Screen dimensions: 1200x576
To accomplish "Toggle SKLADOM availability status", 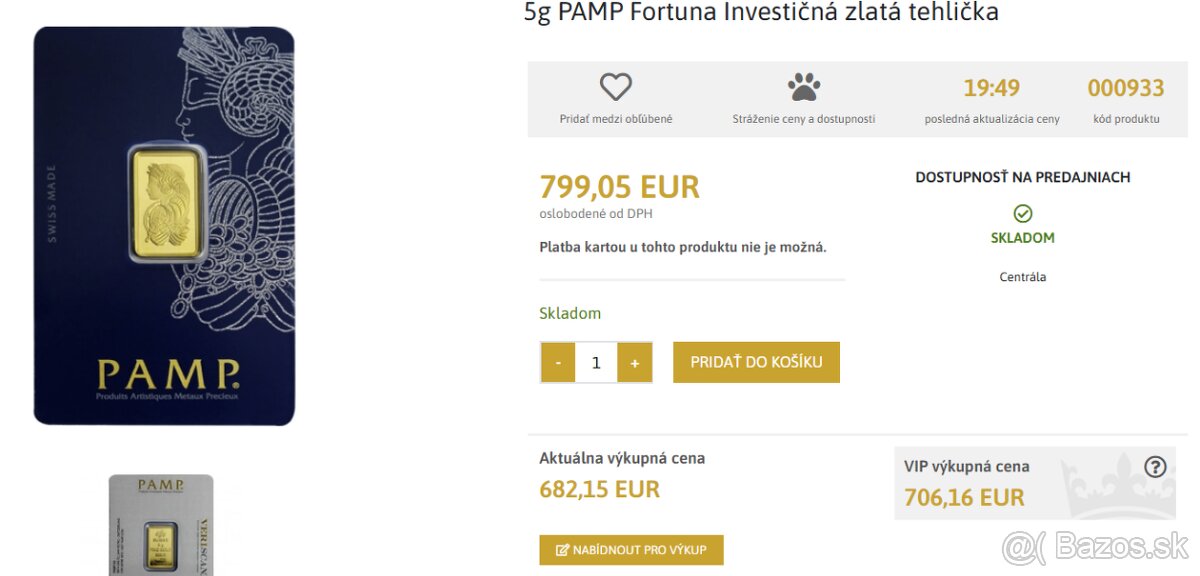I will click(1022, 237).
